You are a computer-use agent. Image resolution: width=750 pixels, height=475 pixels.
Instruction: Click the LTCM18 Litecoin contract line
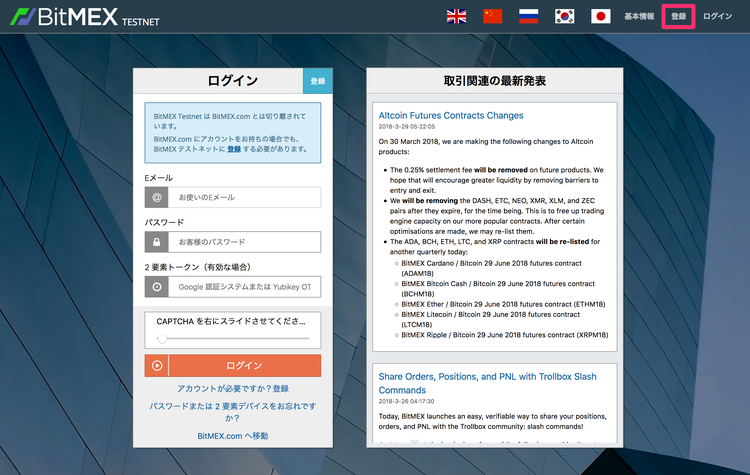pyautogui.click(x=490, y=320)
